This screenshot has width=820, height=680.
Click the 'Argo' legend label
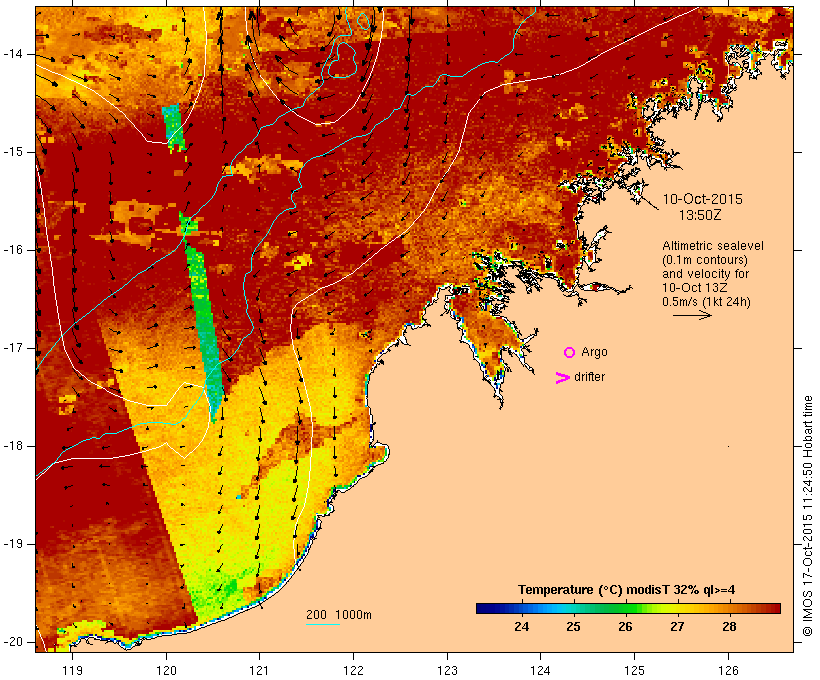pyautogui.click(x=594, y=353)
